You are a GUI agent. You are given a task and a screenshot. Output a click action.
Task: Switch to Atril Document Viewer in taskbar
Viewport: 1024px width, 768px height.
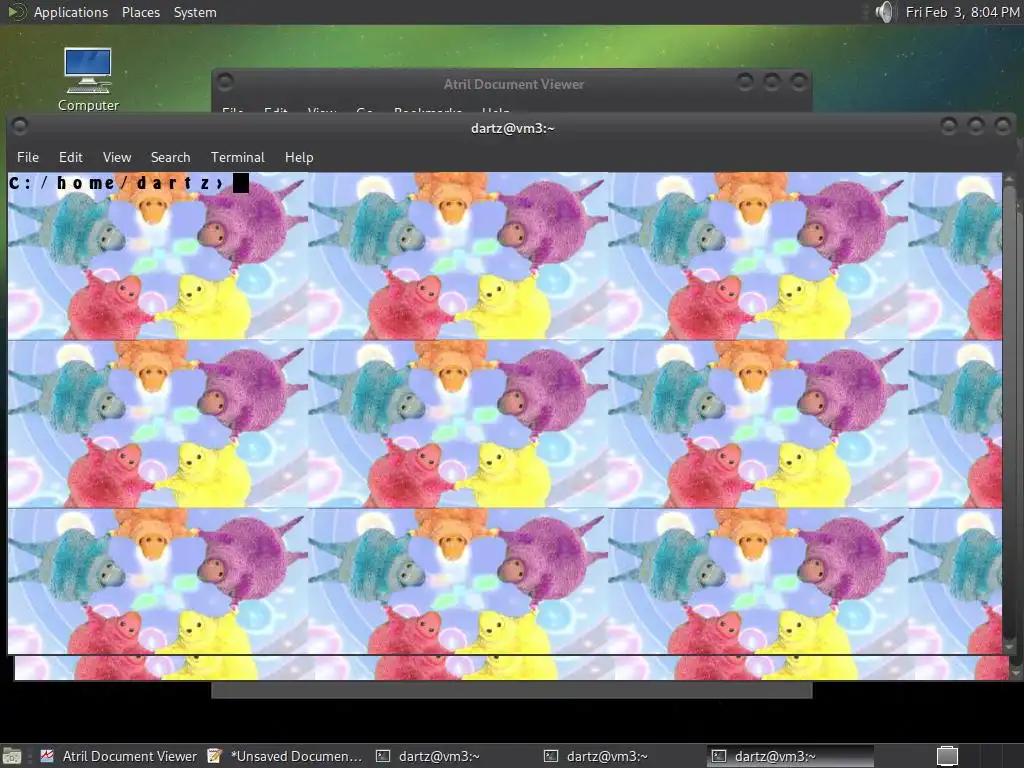(x=120, y=756)
